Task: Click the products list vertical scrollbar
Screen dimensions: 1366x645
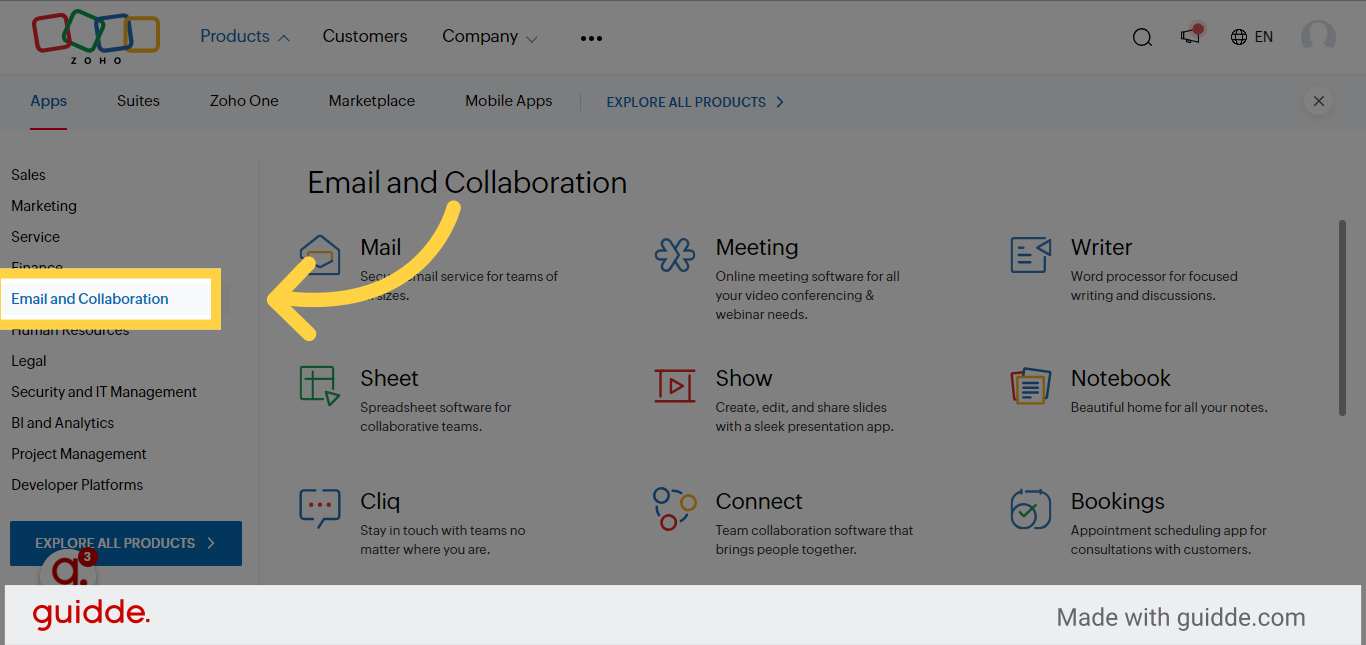Action: (1342, 317)
